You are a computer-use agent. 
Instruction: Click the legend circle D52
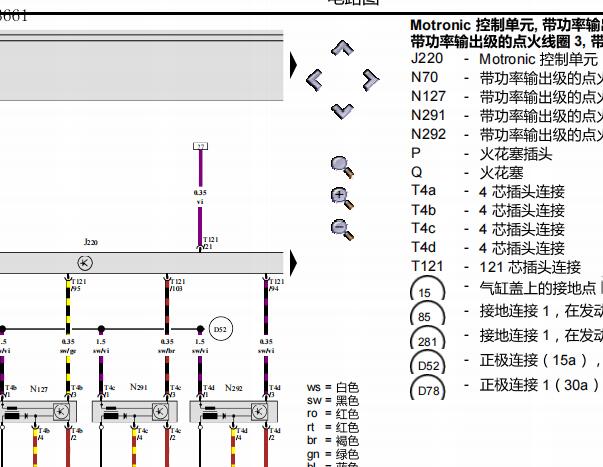[x=428, y=363]
